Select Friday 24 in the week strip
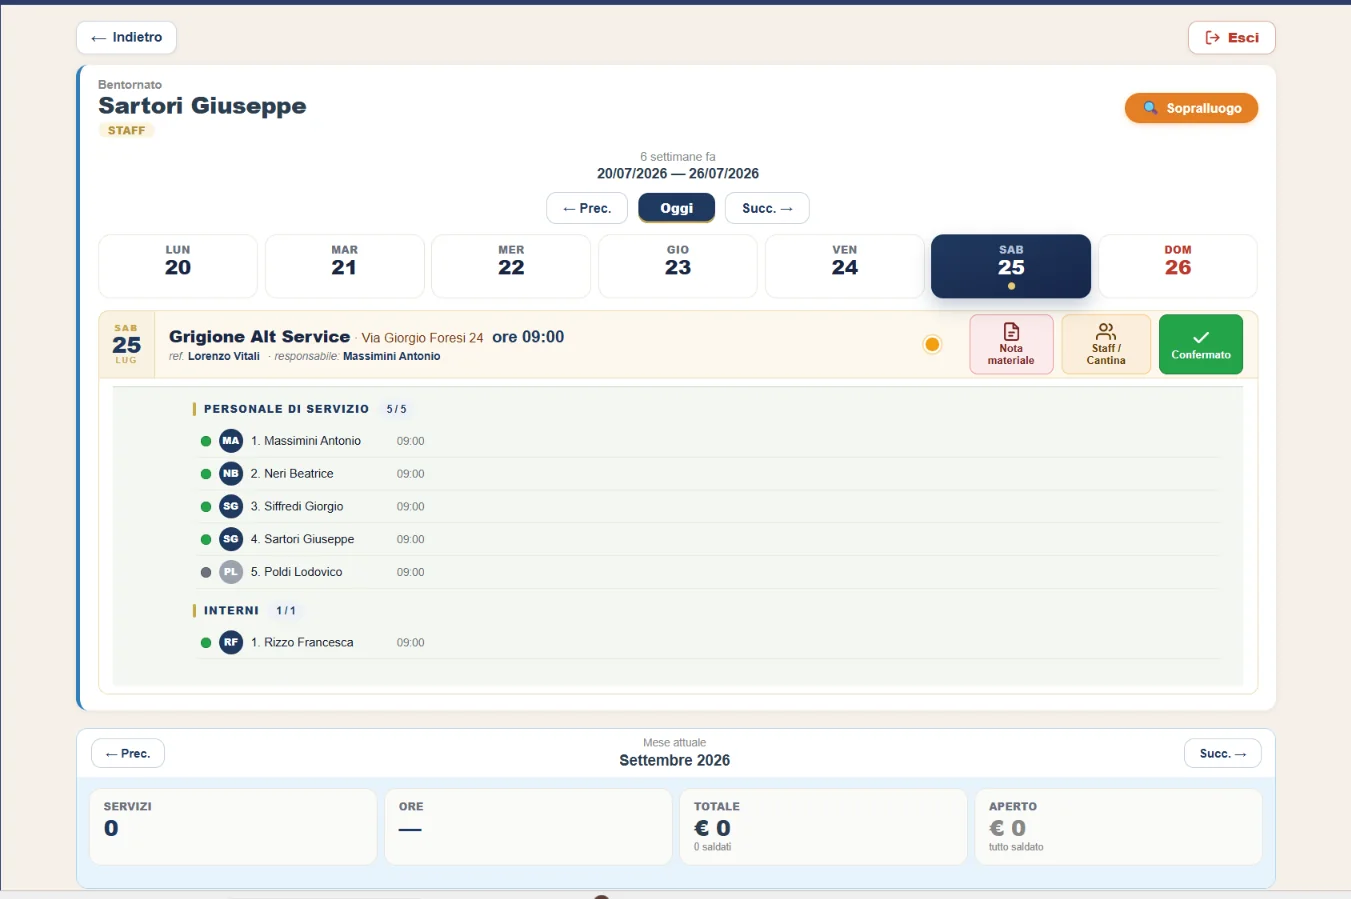The height and width of the screenshot is (899, 1351). coord(845,266)
